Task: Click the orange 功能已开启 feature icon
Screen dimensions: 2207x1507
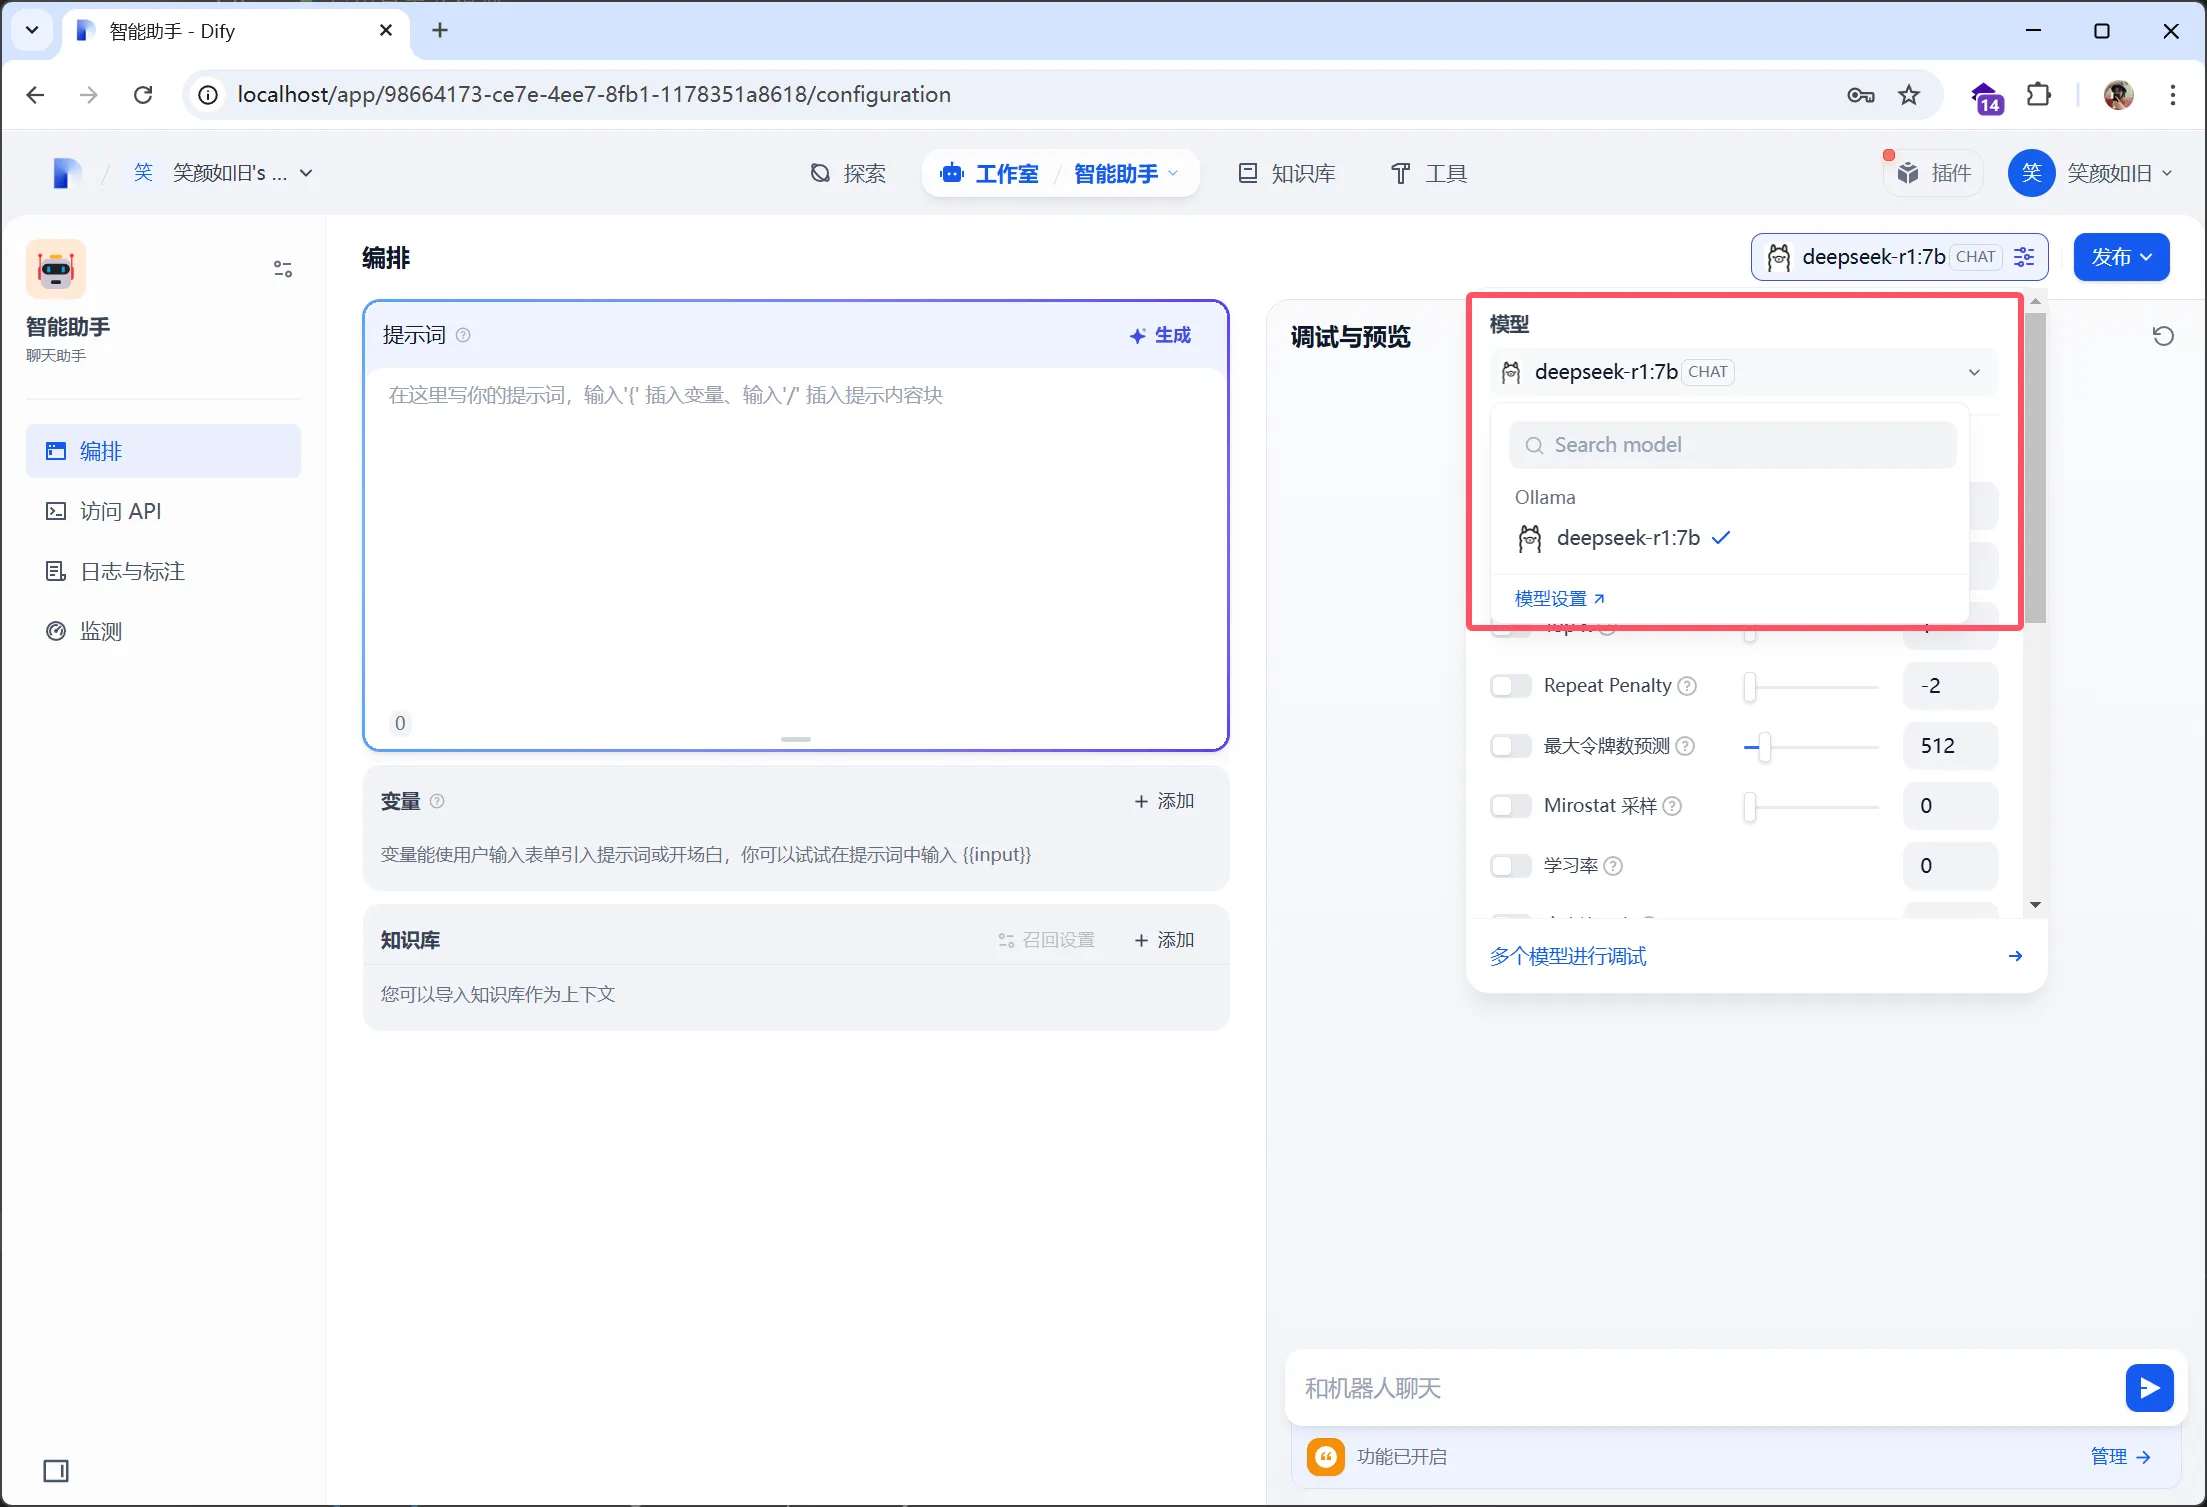Action: [1326, 1457]
